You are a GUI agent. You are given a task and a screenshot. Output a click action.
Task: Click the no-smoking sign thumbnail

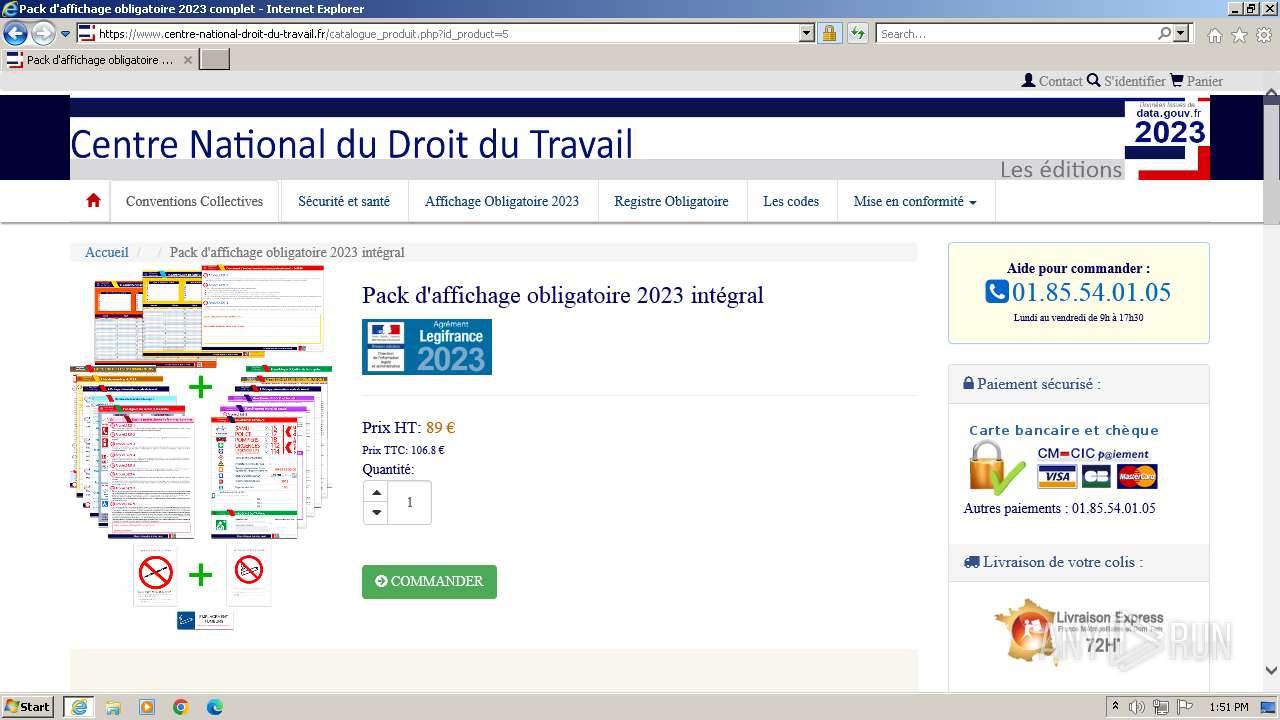[156, 573]
